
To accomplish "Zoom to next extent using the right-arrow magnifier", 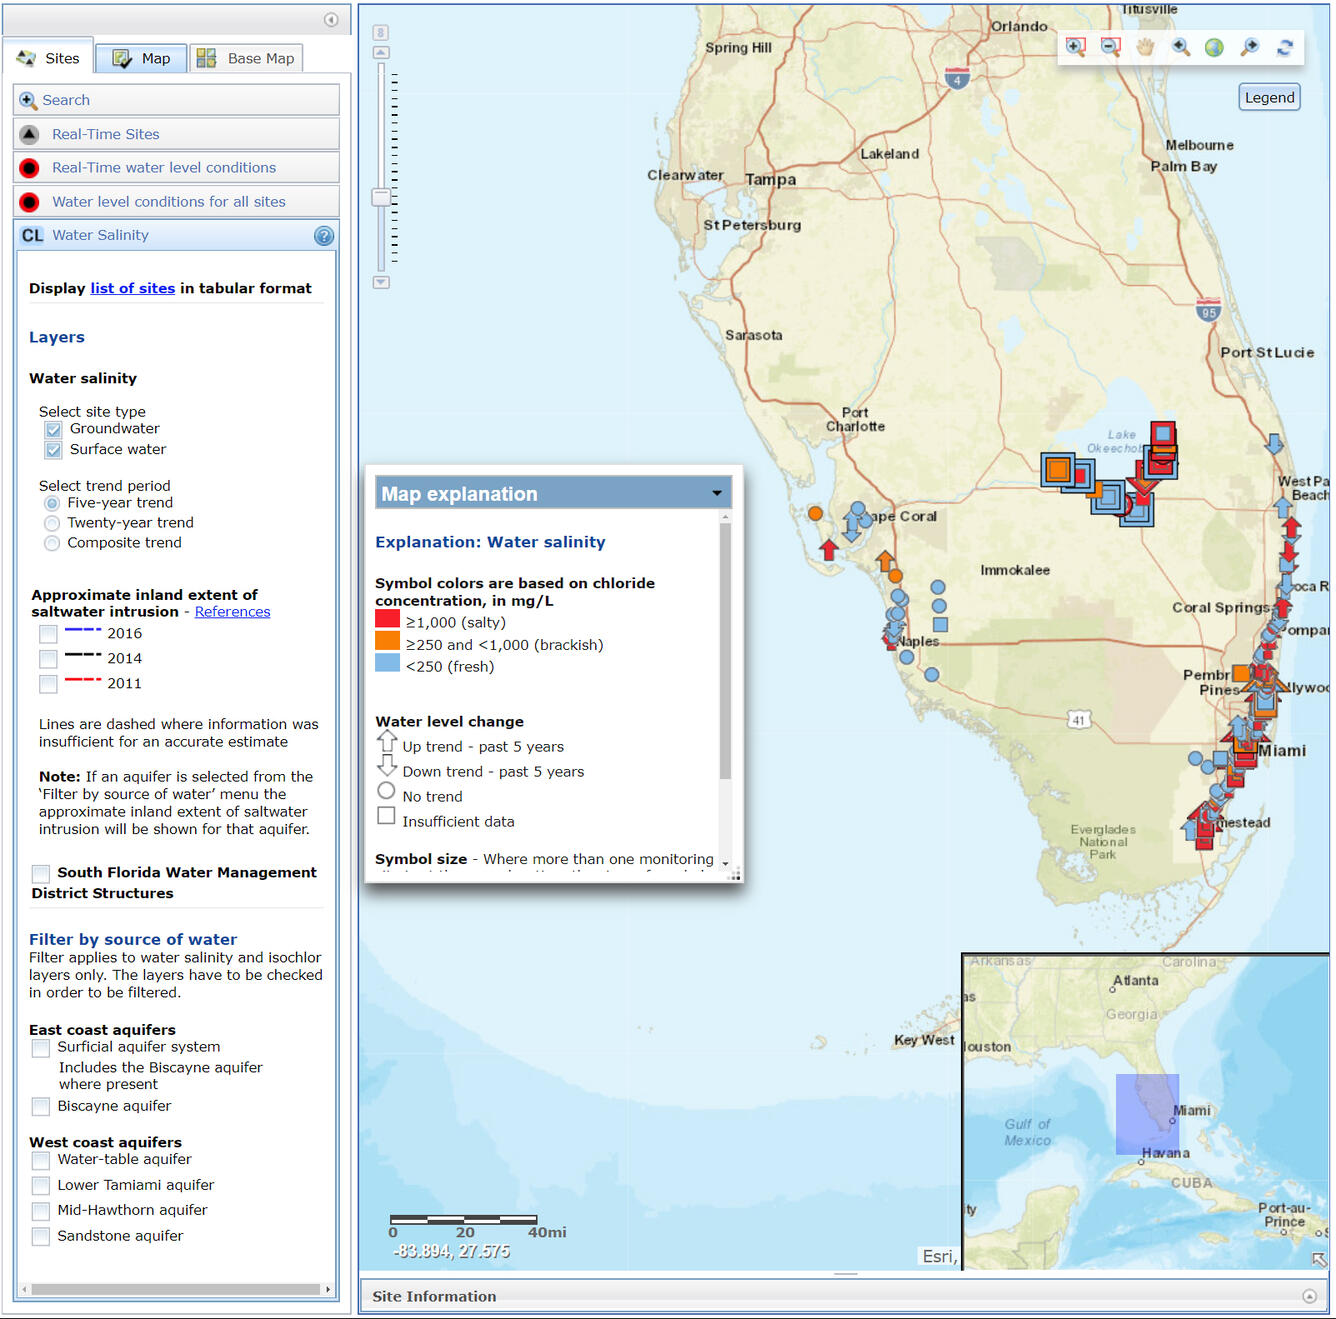I will pos(1248,46).
